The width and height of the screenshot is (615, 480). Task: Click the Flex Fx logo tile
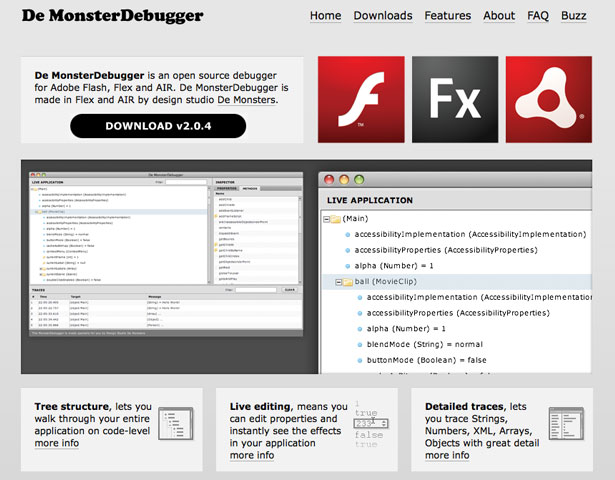pyautogui.click(x=455, y=100)
